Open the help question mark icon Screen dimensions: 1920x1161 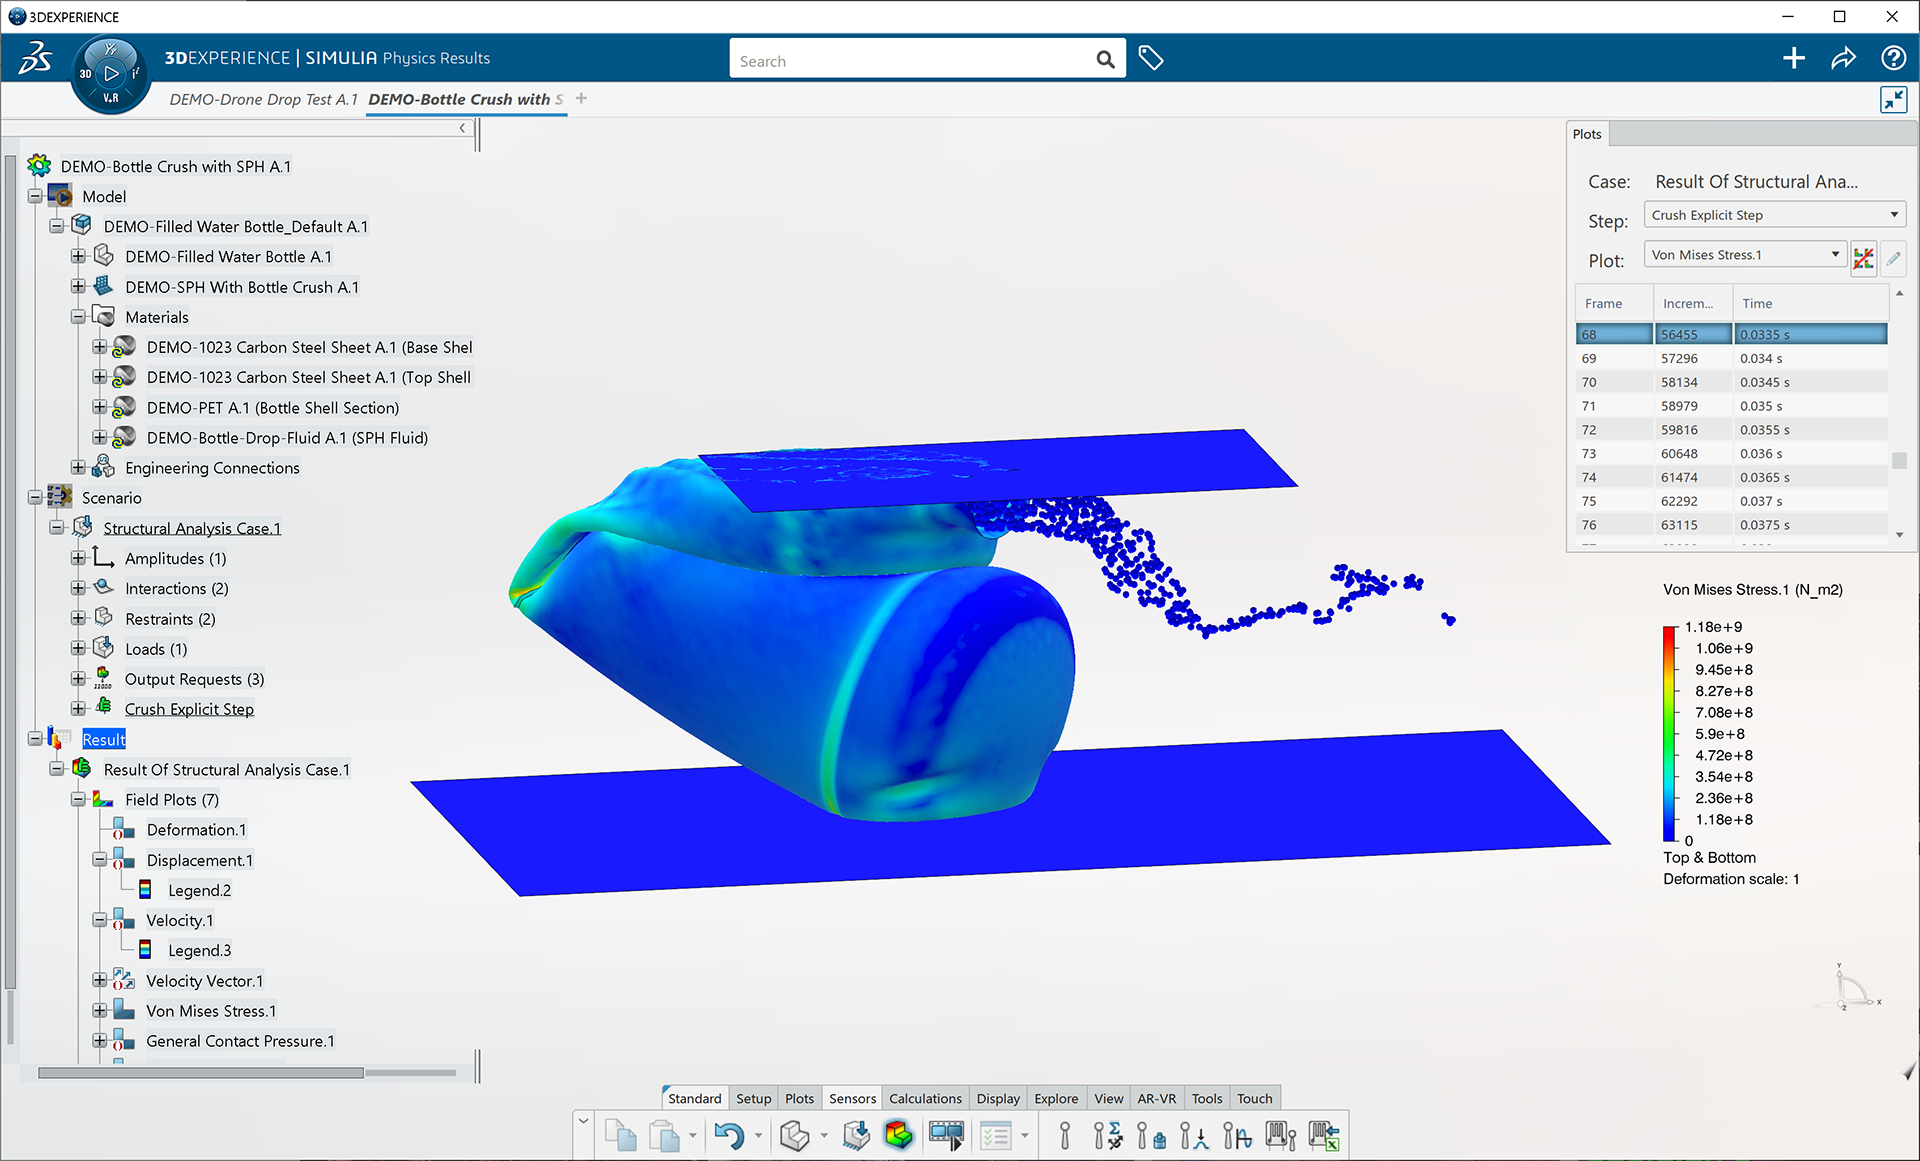(x=1893, y=58)
